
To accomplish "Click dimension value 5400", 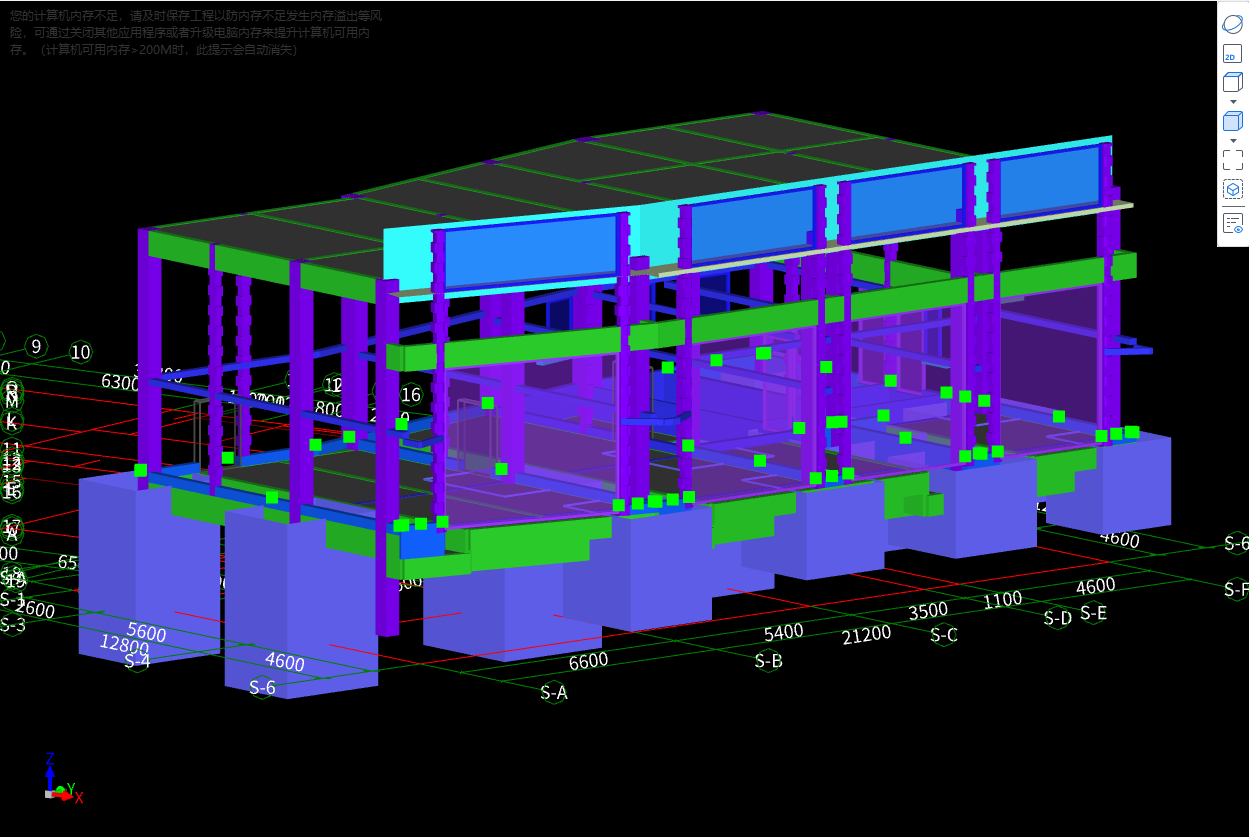I will 783,632.
